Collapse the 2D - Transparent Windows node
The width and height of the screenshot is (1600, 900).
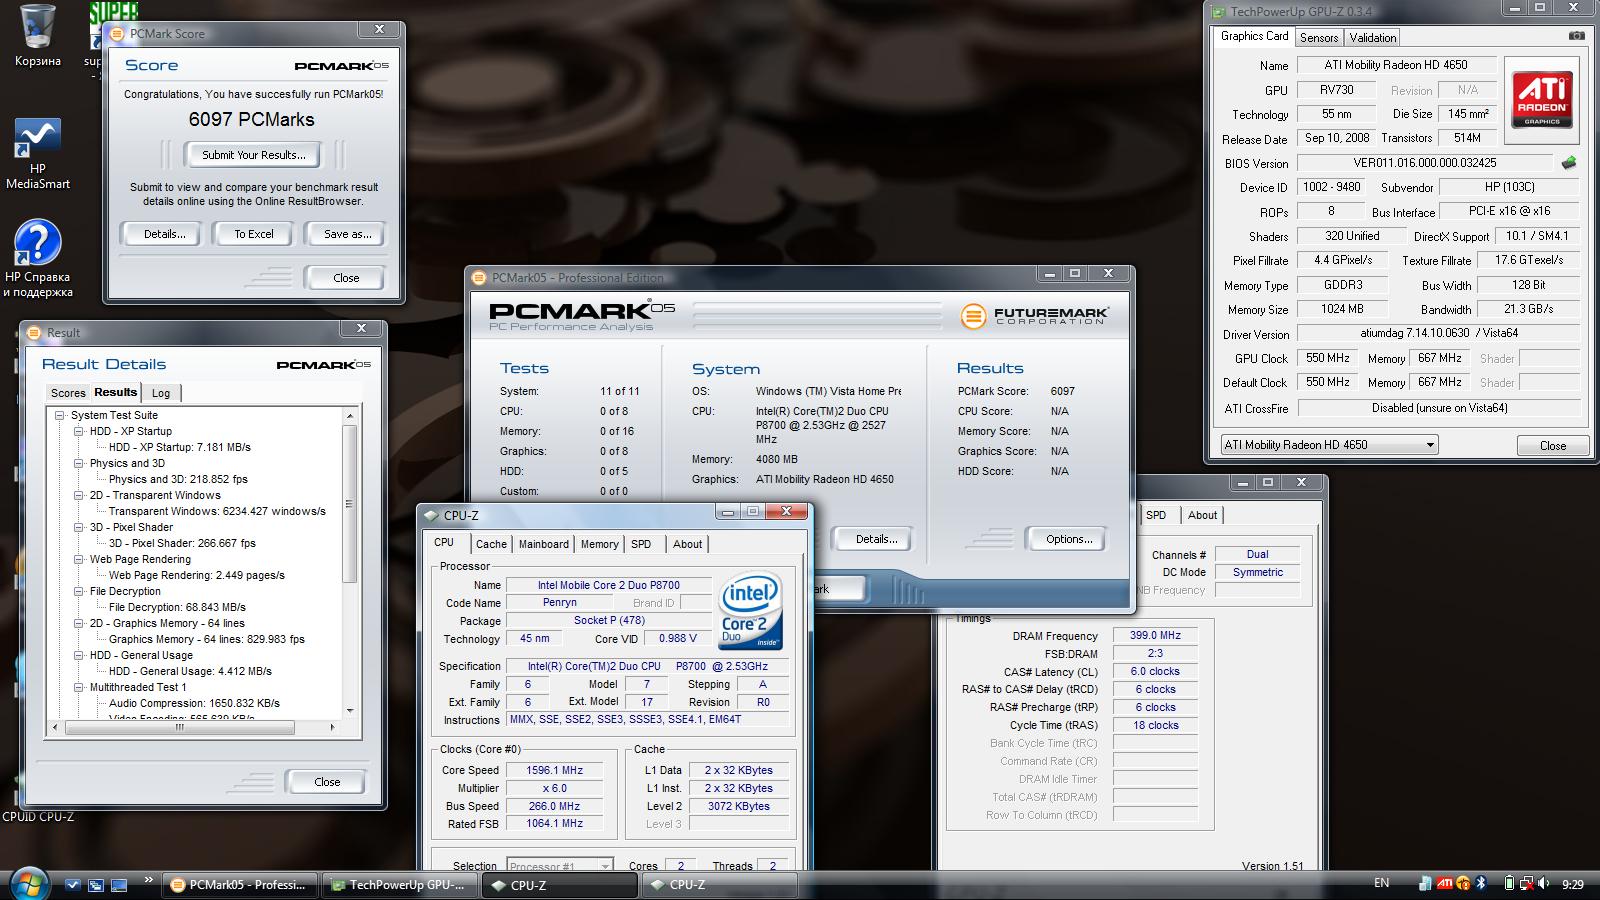point(79,495)
